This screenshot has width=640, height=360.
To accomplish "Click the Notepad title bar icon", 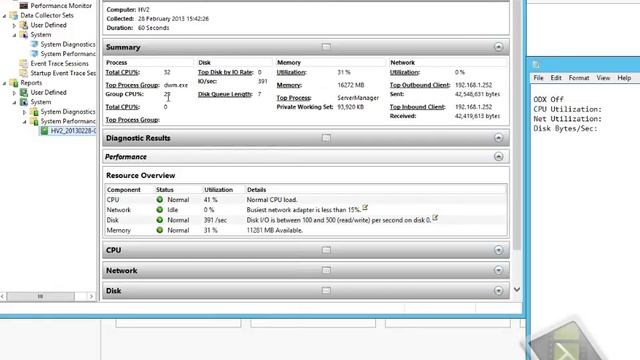I will (x=536, y=64).
